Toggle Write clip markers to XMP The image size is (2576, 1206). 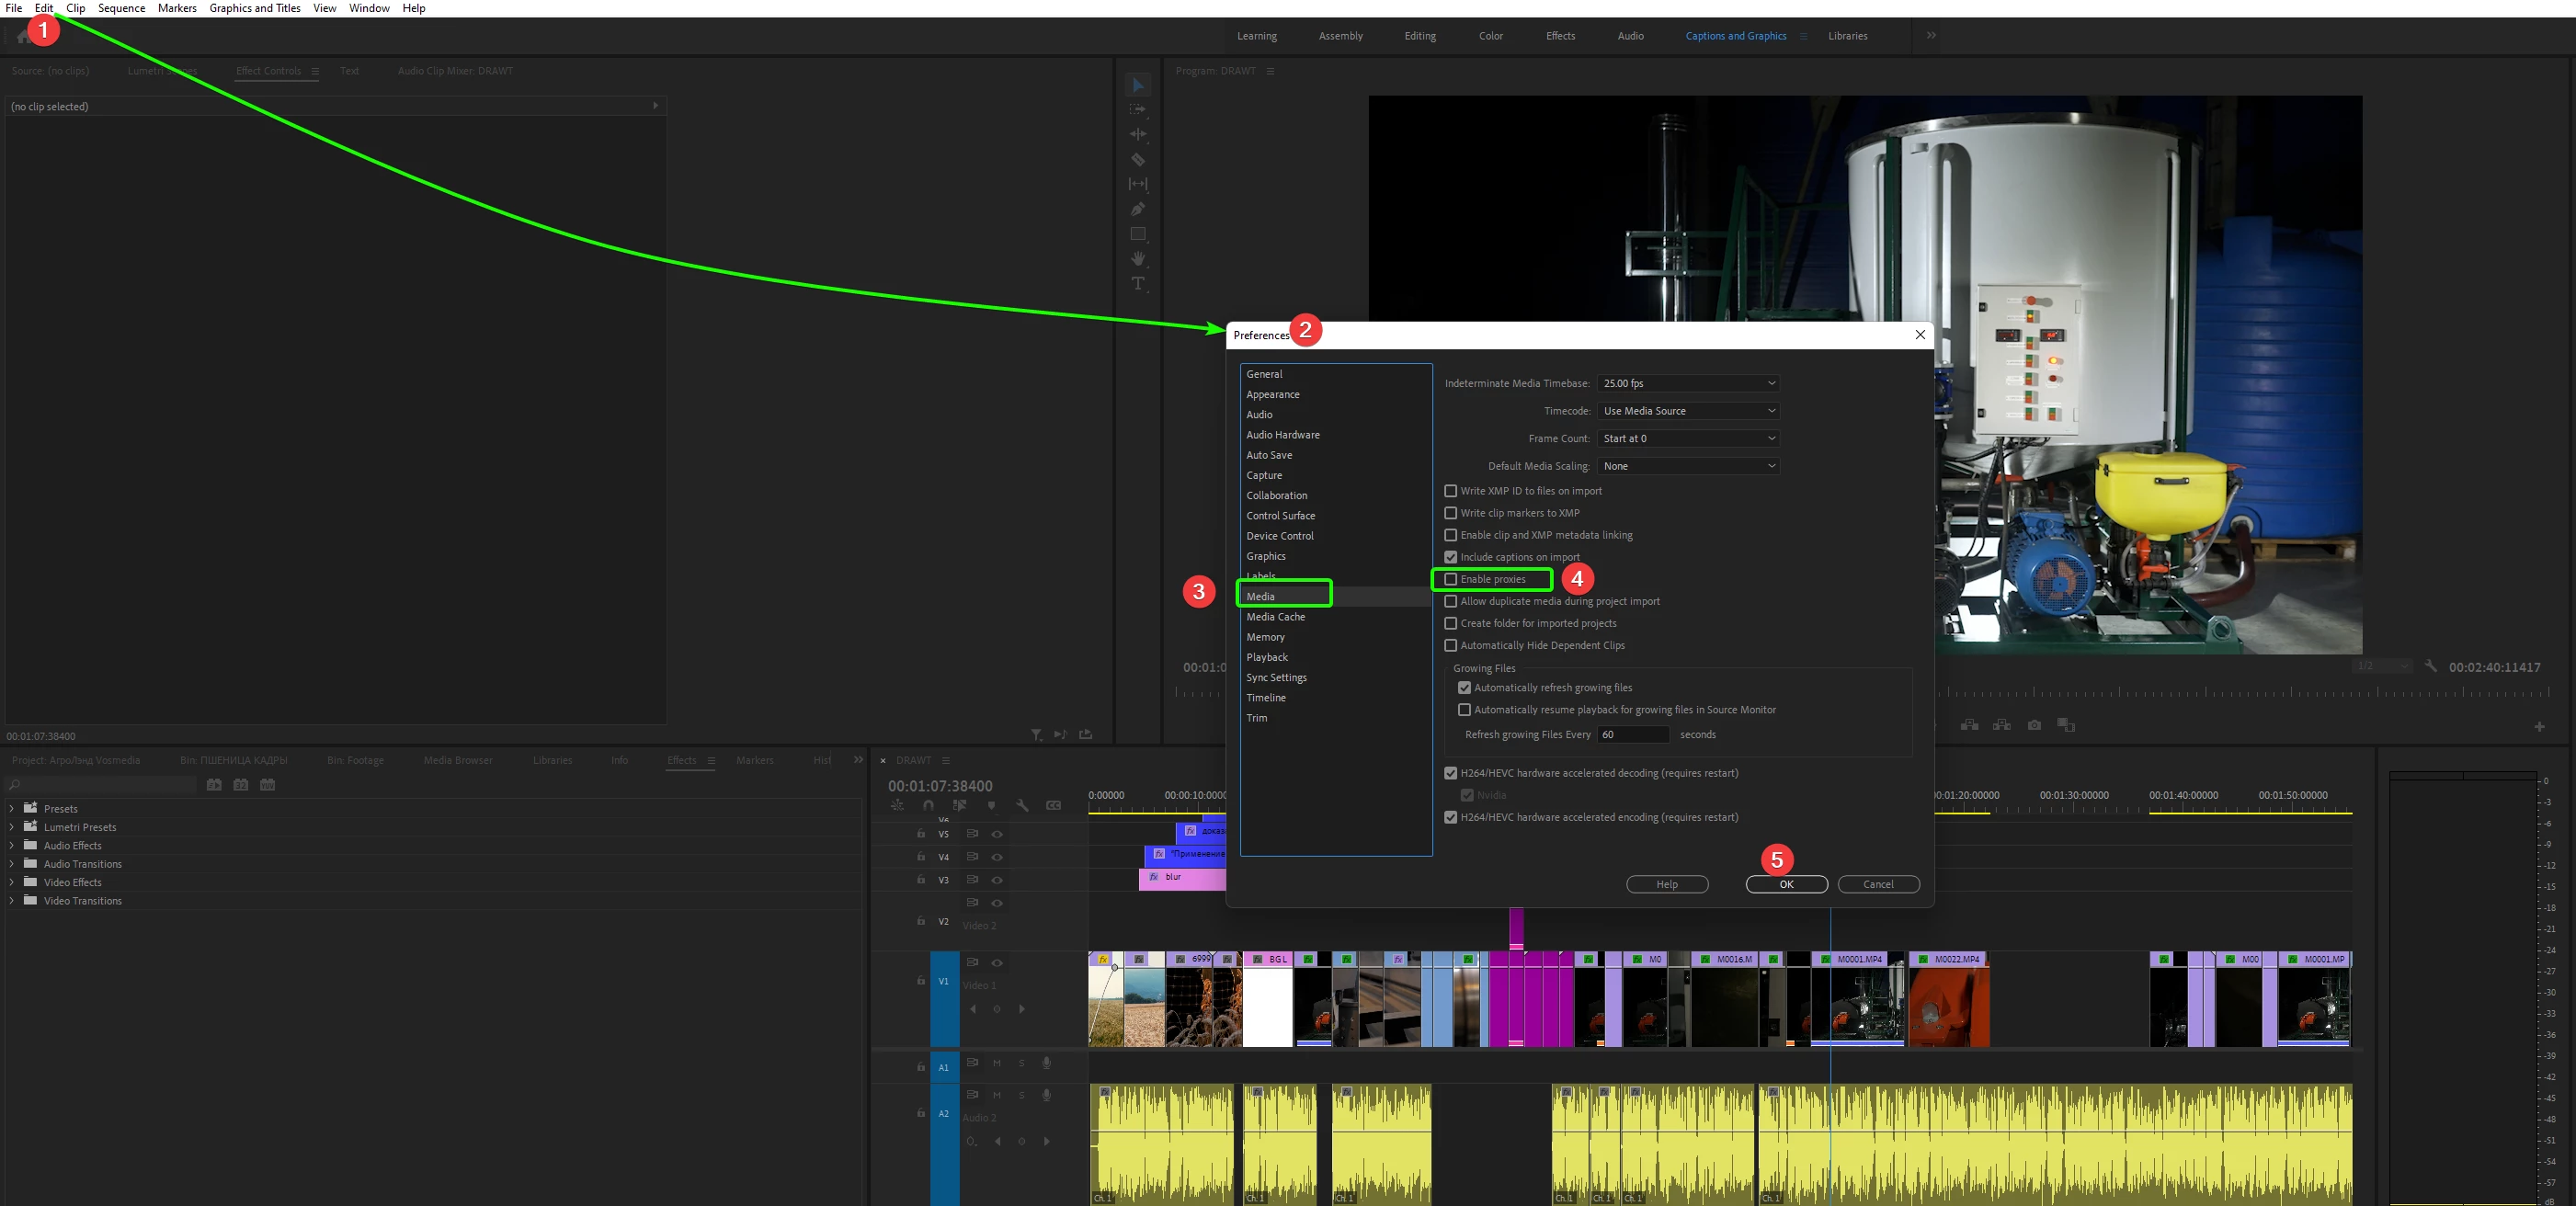click(x=1451, y=513)
